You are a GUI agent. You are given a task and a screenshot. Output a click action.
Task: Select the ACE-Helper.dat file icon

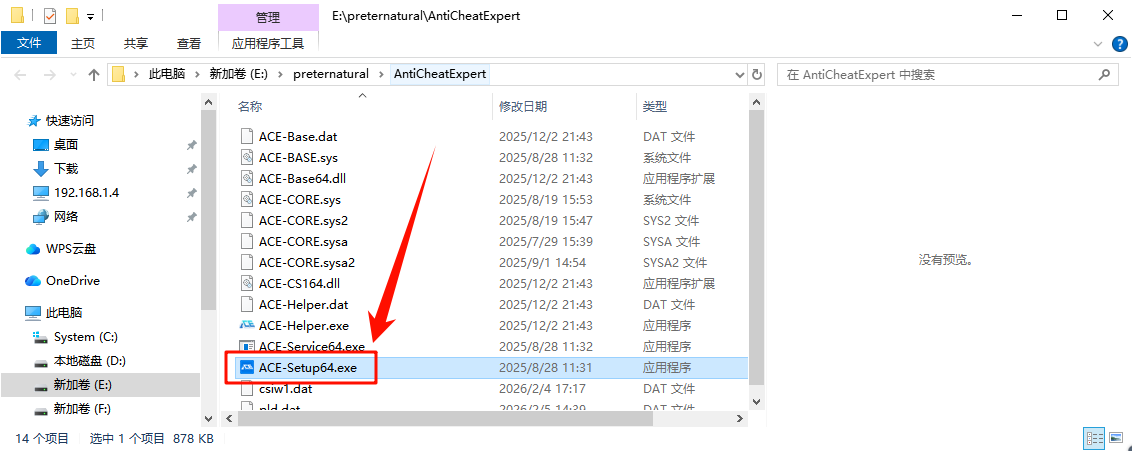pos(247,305)
